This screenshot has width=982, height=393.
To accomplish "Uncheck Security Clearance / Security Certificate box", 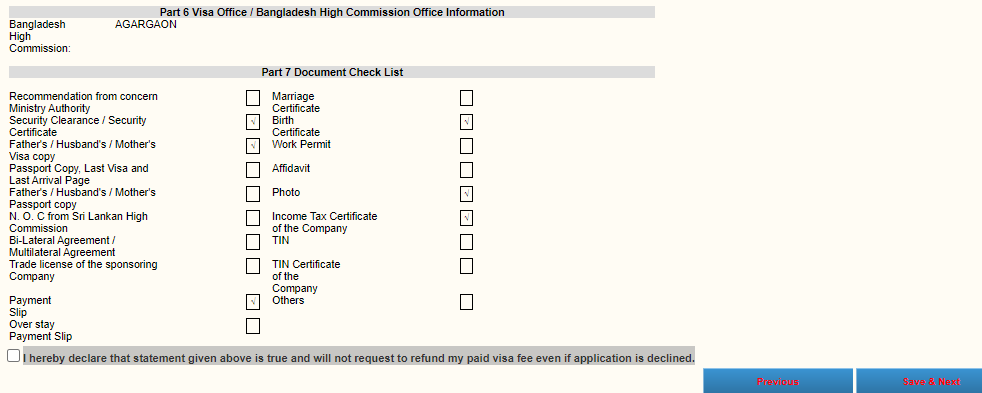I will (x=253, y=122).
